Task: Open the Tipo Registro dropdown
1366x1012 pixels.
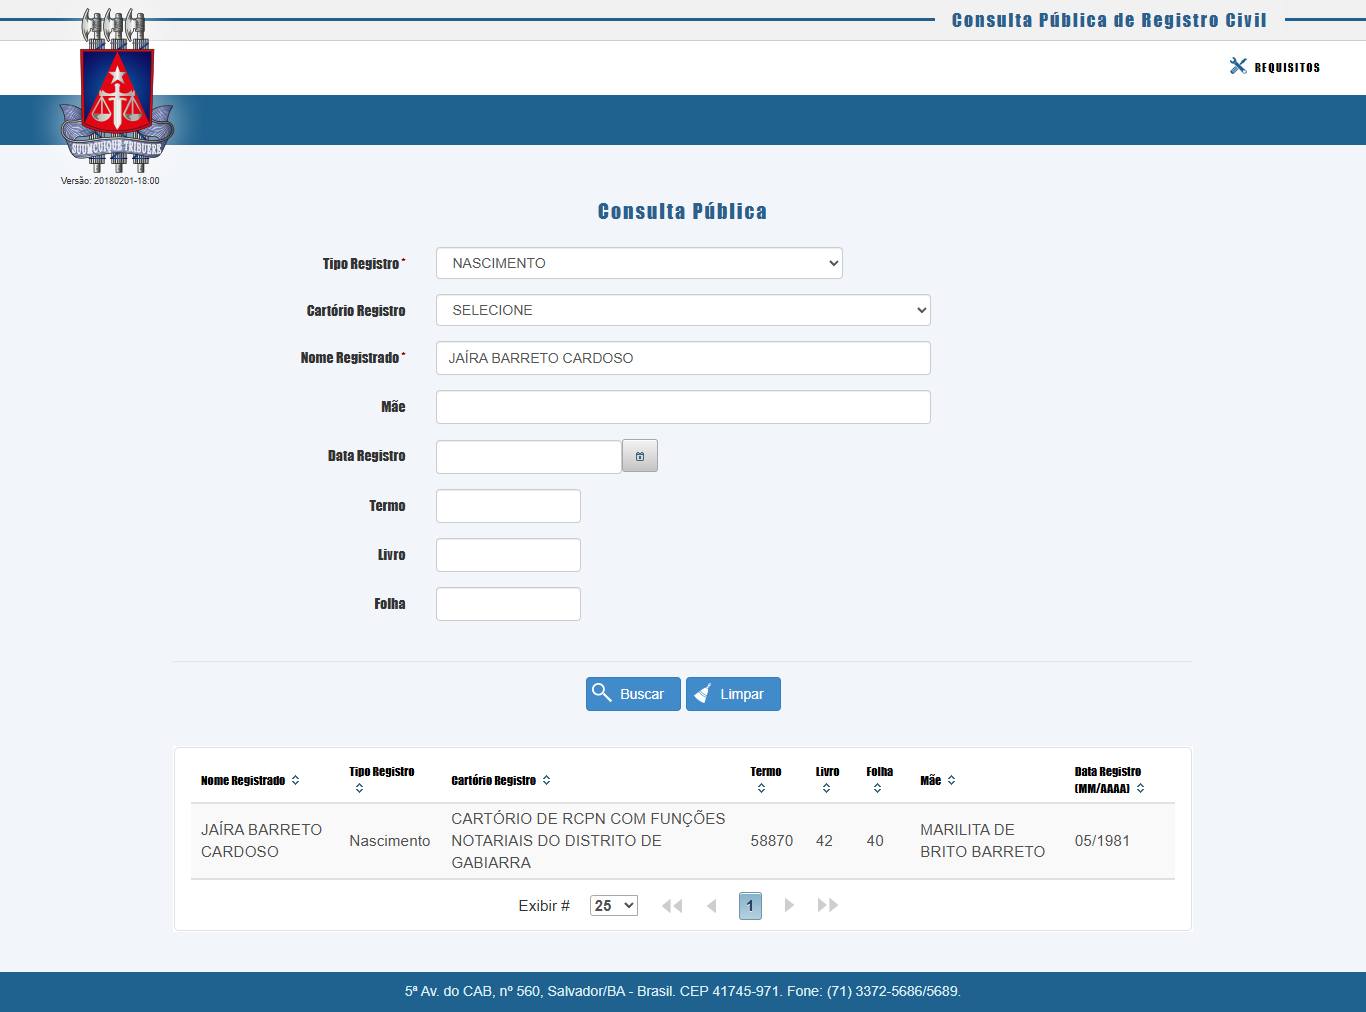Action: tap(639, 263)
